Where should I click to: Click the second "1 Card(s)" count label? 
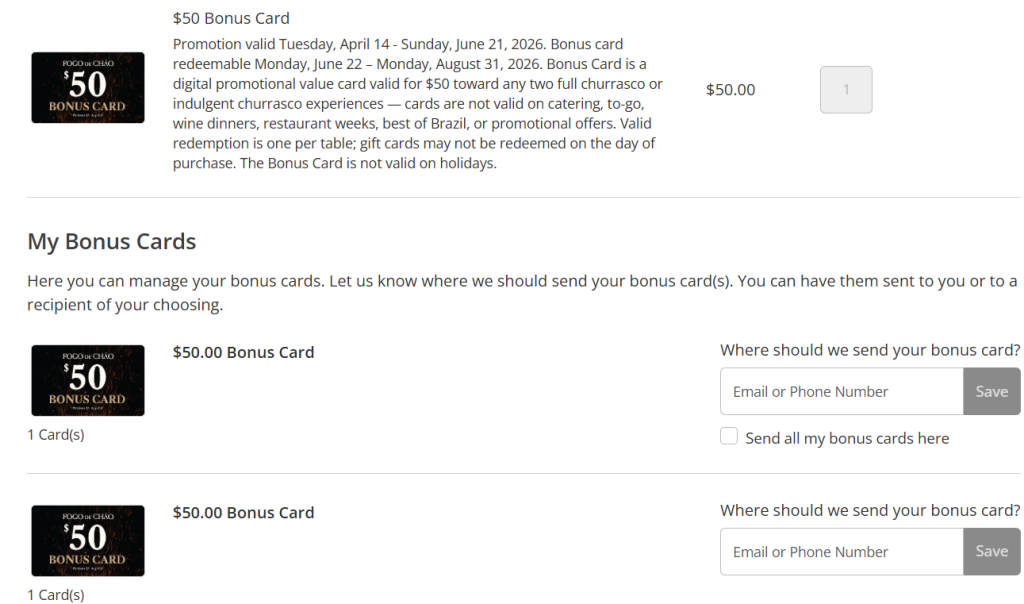[x=56, y=595]
